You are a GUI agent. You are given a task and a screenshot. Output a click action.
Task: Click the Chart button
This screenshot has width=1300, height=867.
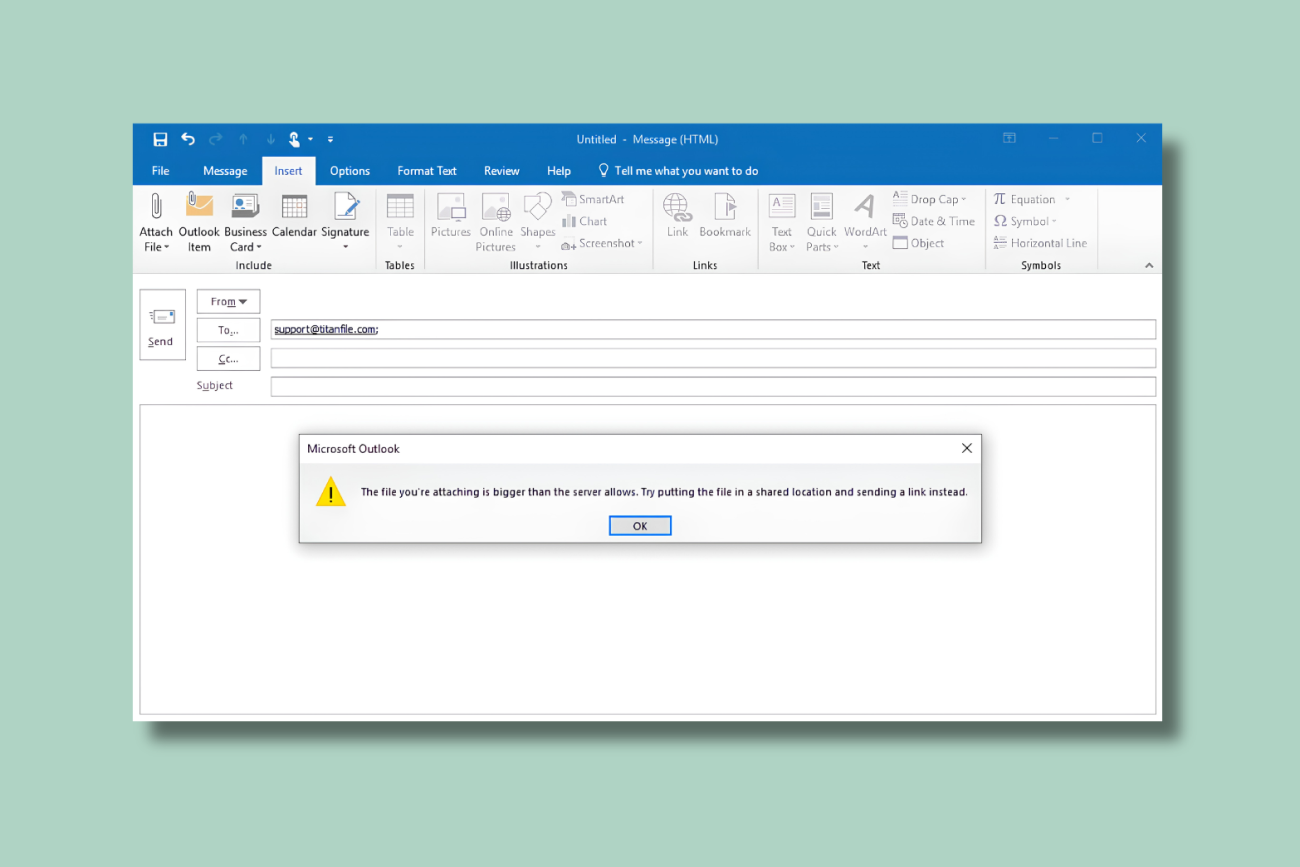(585, 221)
